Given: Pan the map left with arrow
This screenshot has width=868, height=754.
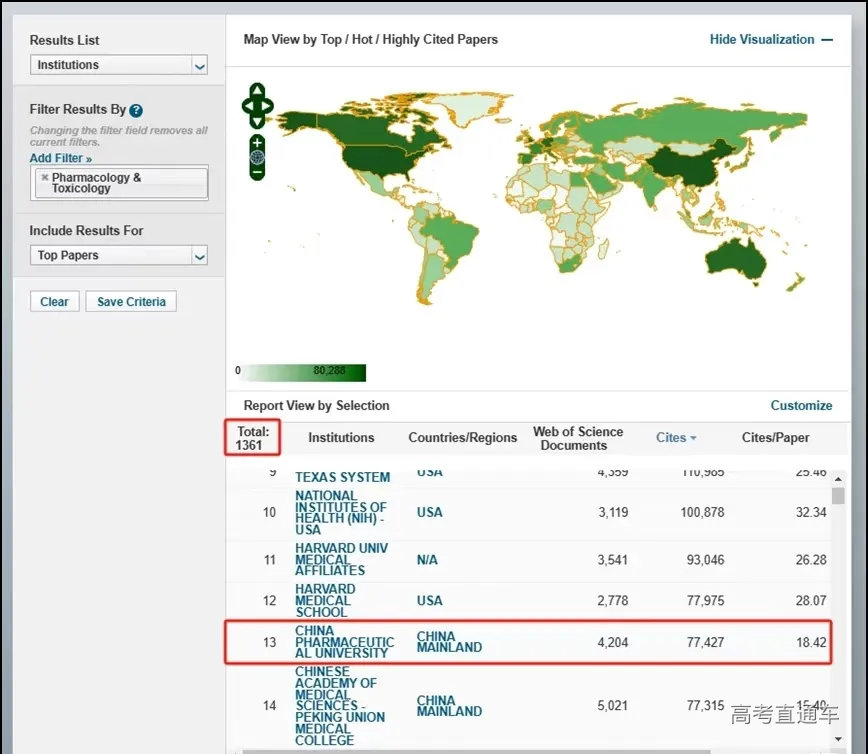Looking at the screenshot, I should [247, 105].
